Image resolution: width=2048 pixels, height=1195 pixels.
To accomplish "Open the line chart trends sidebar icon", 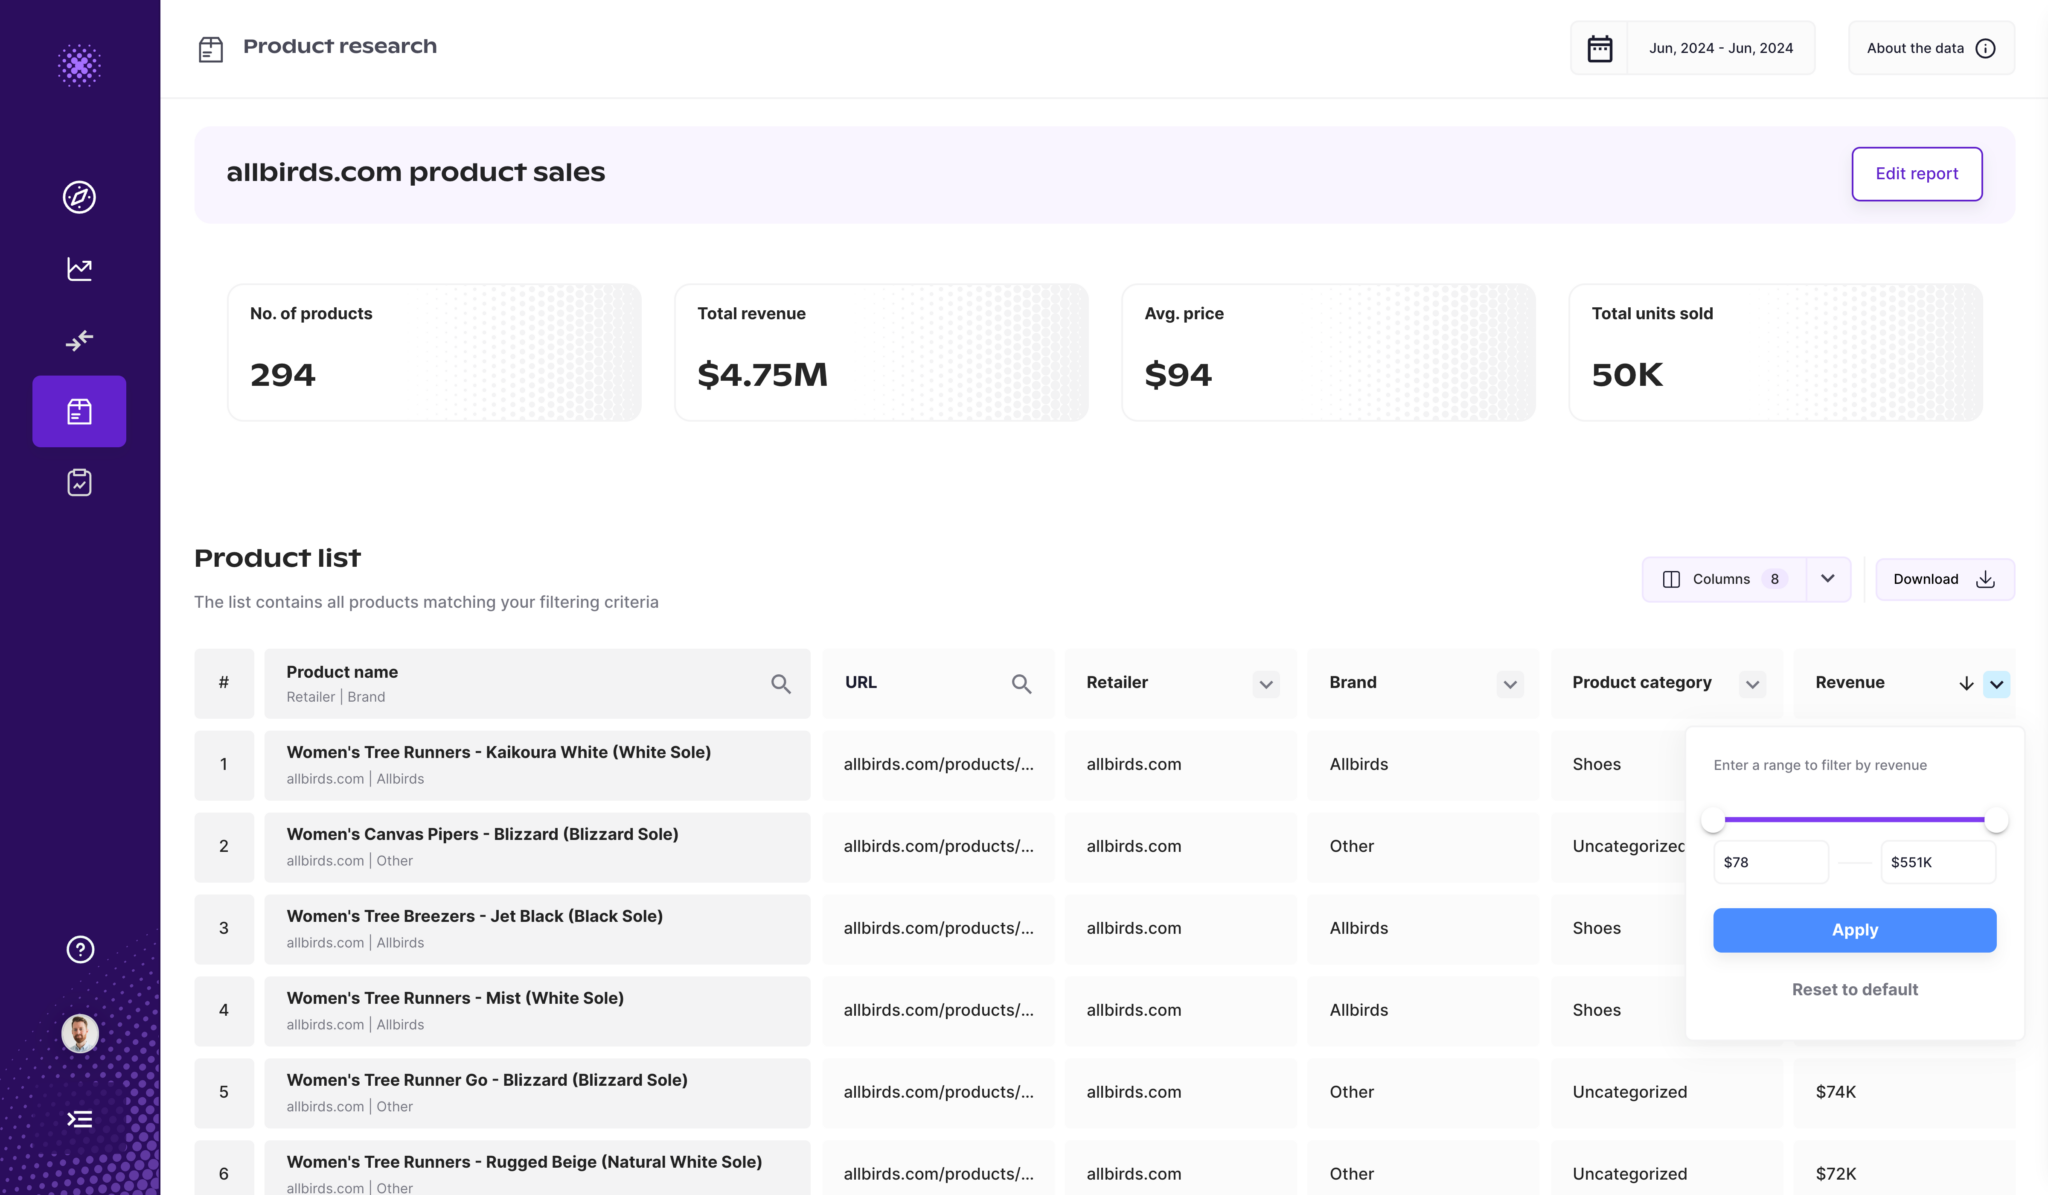I will [x=79, y=269].
